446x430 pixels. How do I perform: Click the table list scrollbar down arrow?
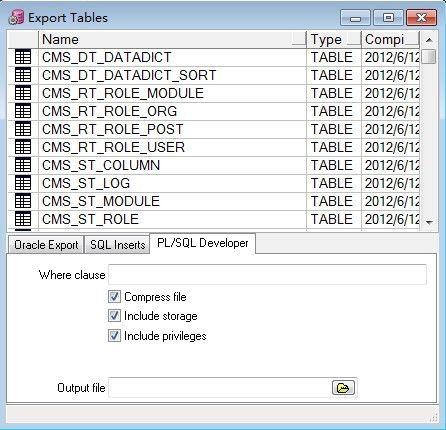(x=429, y=222)
